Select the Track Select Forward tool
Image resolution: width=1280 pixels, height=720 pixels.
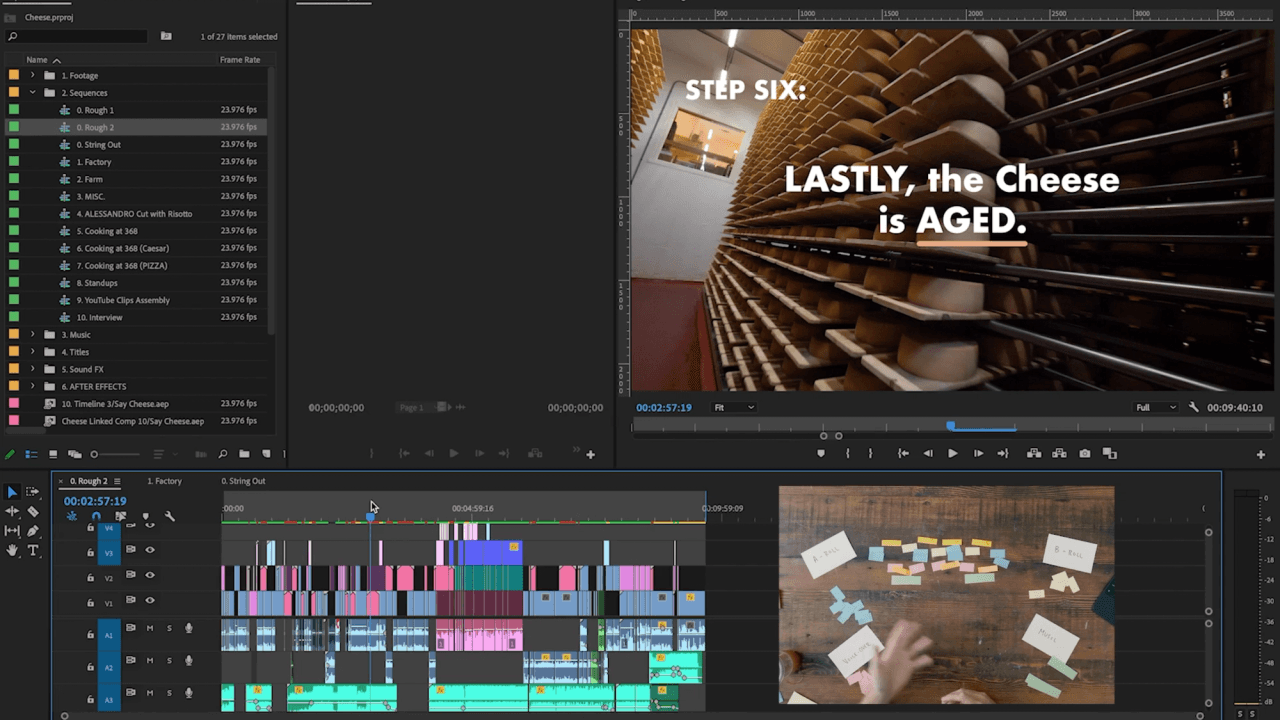click(32, 492)
